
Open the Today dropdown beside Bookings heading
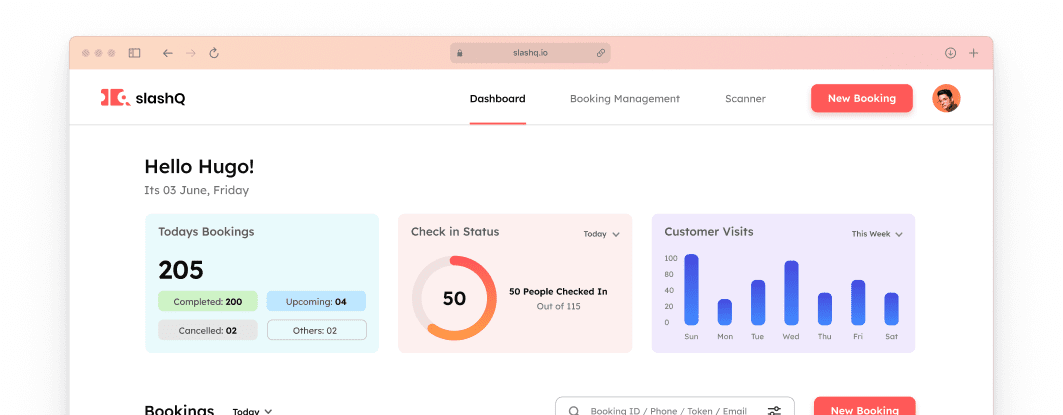coord(252,411)
